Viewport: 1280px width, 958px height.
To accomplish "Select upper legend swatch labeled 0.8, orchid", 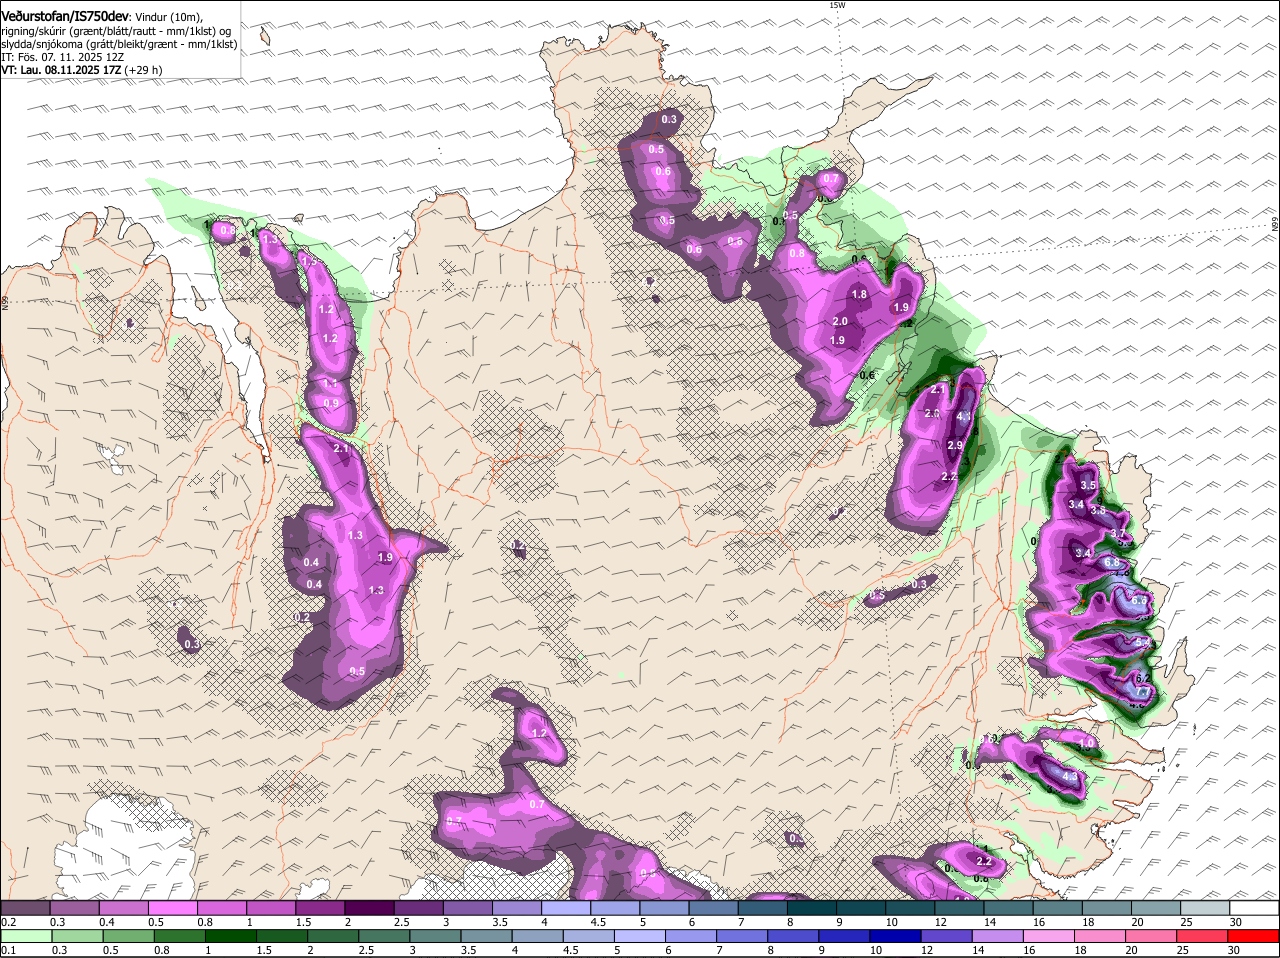I will coord(221,907).
